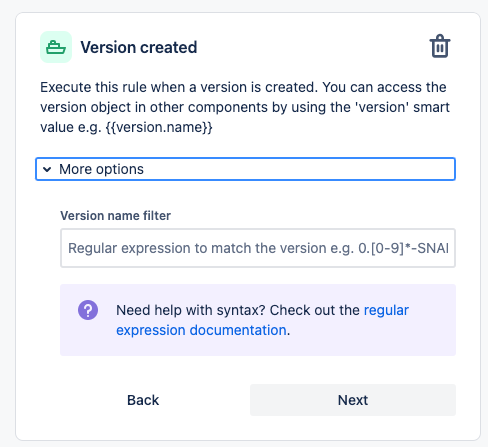Click the blue outlined More options bar

tap(245, 169)
